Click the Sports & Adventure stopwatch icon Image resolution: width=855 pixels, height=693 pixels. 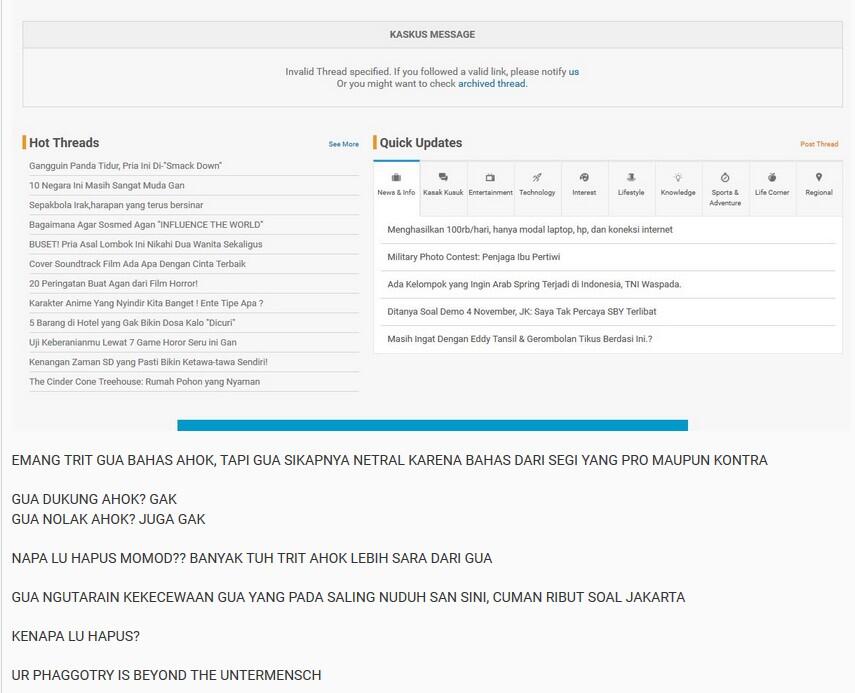tap(725, 177)
